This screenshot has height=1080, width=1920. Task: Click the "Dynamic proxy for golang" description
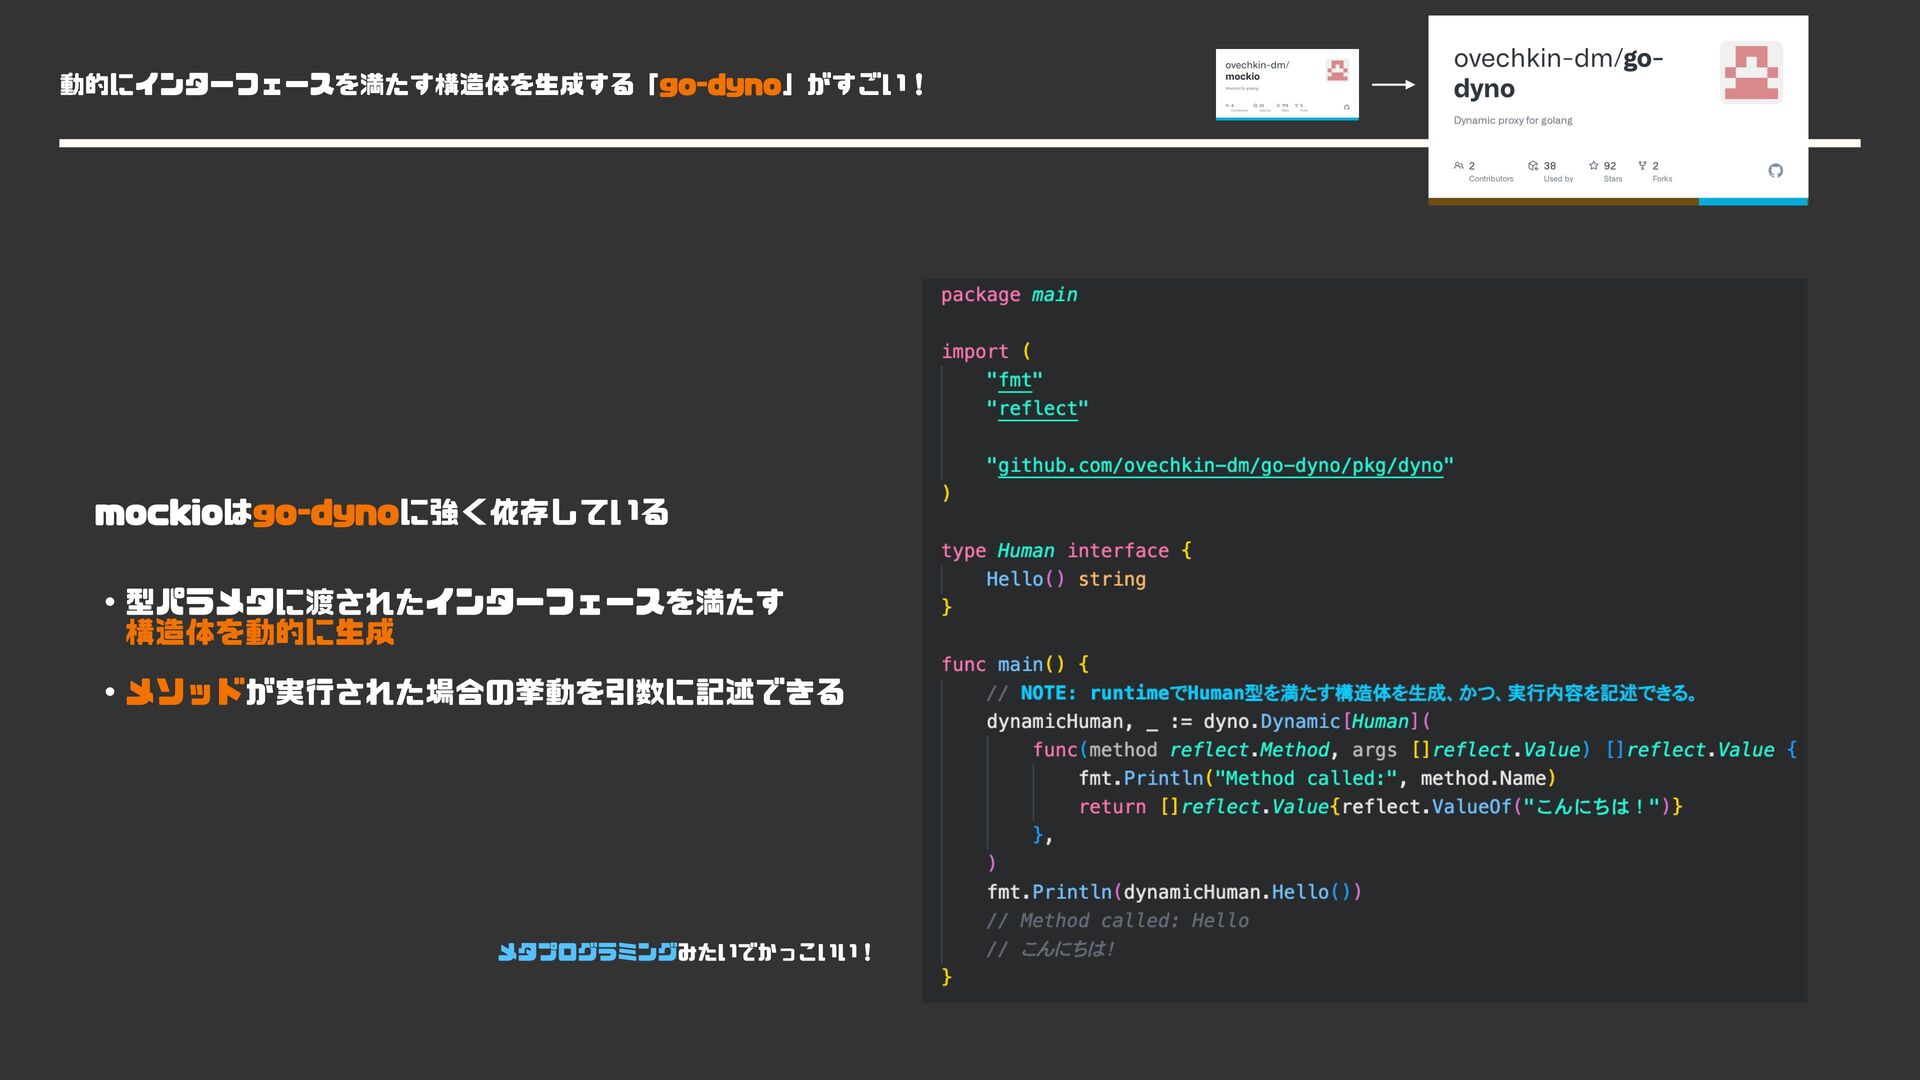[1512, 120]
